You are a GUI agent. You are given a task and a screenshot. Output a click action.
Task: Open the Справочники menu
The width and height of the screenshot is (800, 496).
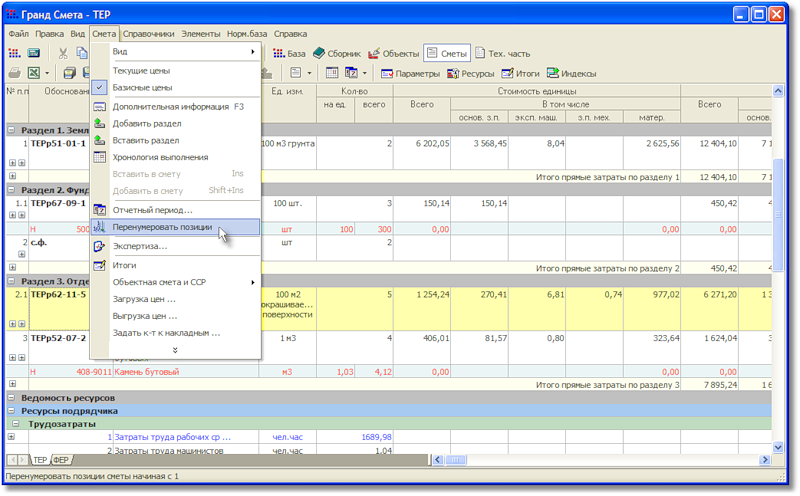point(148,34)
